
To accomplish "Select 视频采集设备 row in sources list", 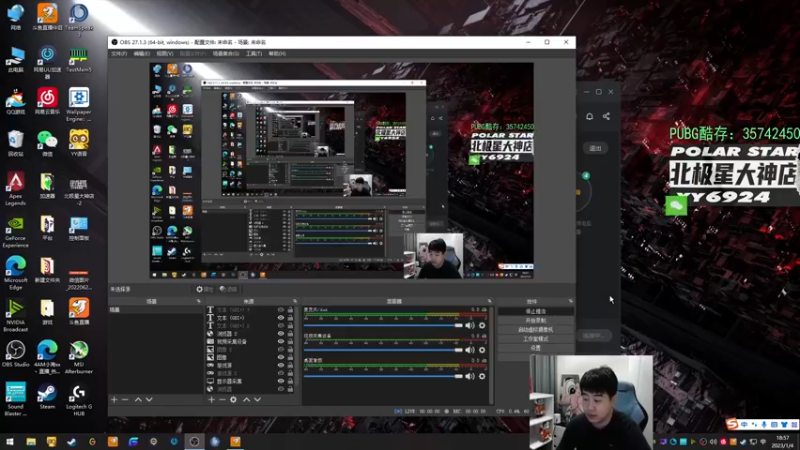I will click(250, 341).
